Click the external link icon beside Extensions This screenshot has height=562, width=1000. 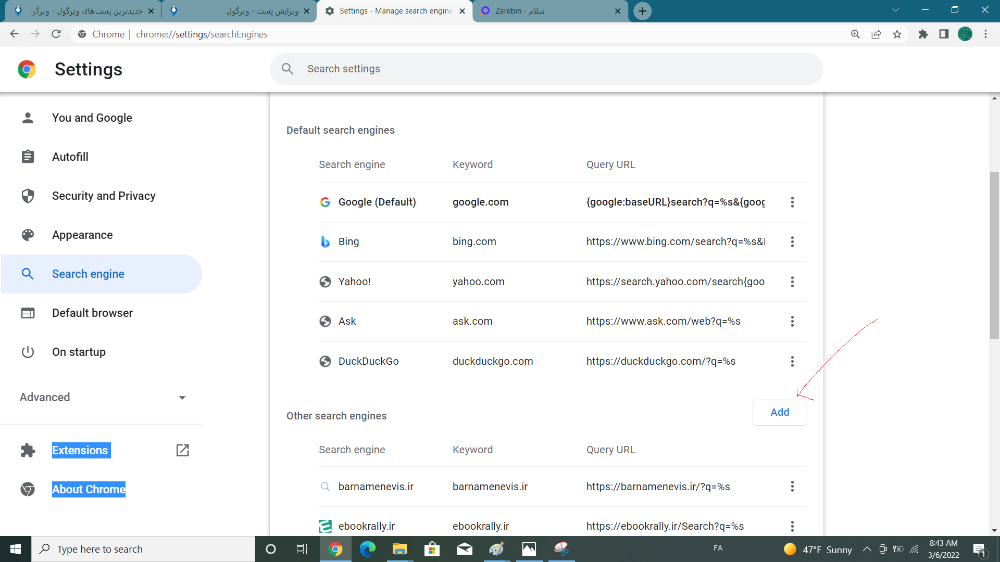[182, 450]
